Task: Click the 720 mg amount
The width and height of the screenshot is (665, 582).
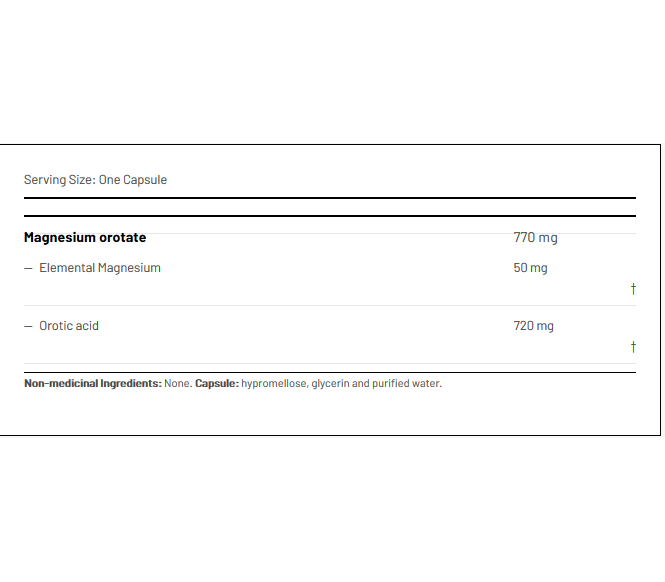Action: pyautogui.click(x=533, y=326)
